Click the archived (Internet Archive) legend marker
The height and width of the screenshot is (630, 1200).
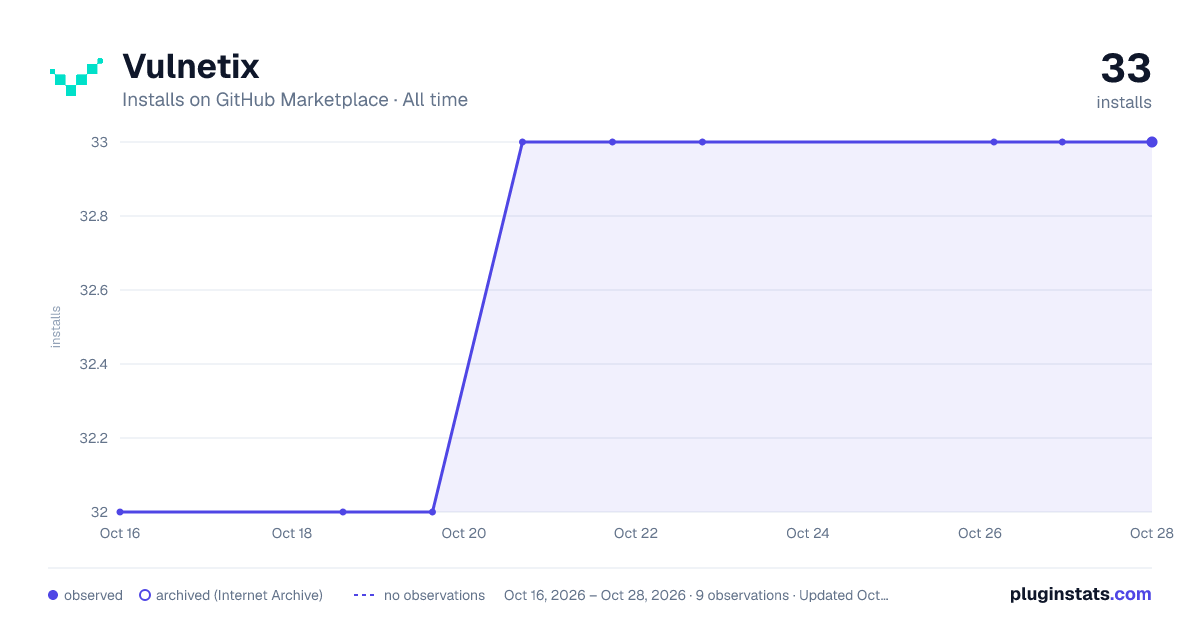[x=145, y=595]
